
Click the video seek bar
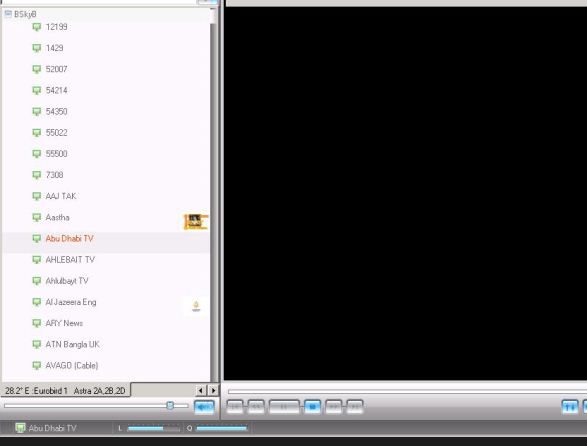tap(407, 391)
